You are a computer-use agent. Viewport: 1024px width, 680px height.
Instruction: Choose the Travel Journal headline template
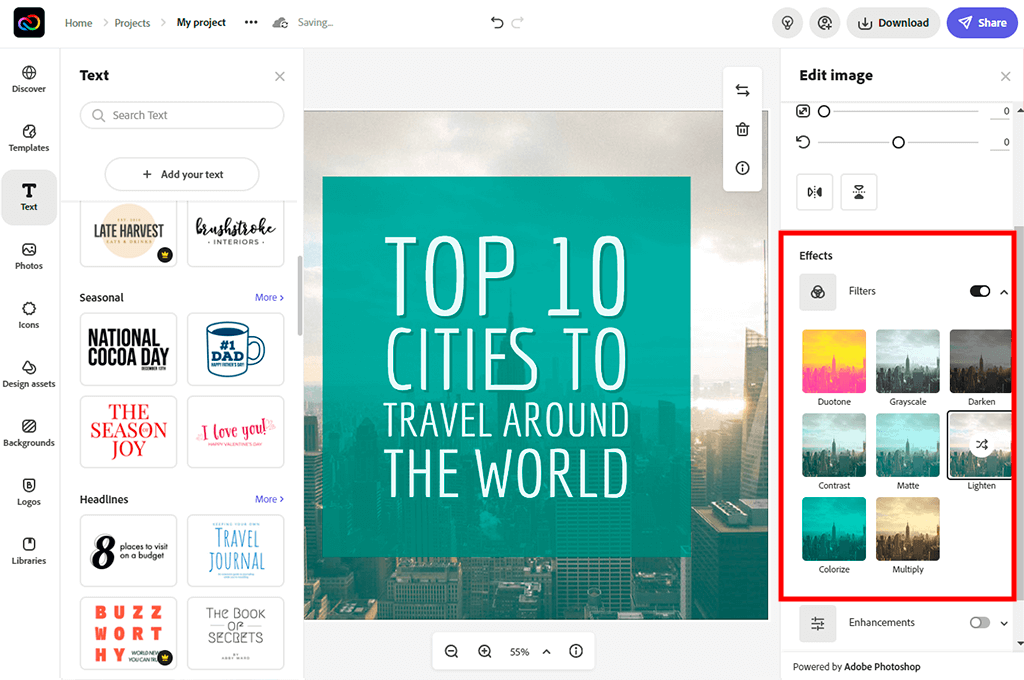[x=236, y=550]
